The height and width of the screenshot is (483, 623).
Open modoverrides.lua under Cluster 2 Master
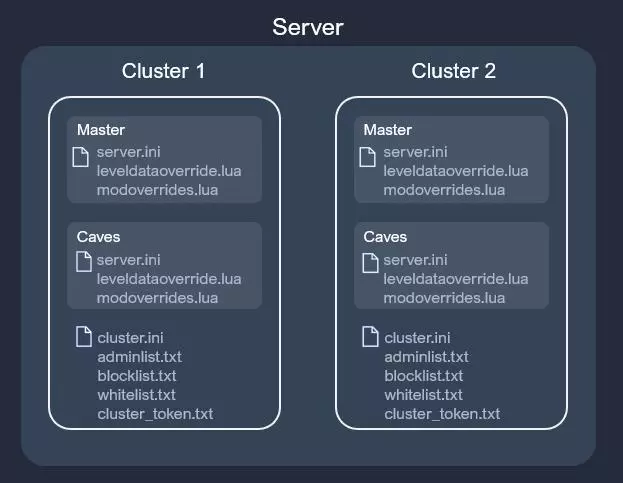click(444, 190)
